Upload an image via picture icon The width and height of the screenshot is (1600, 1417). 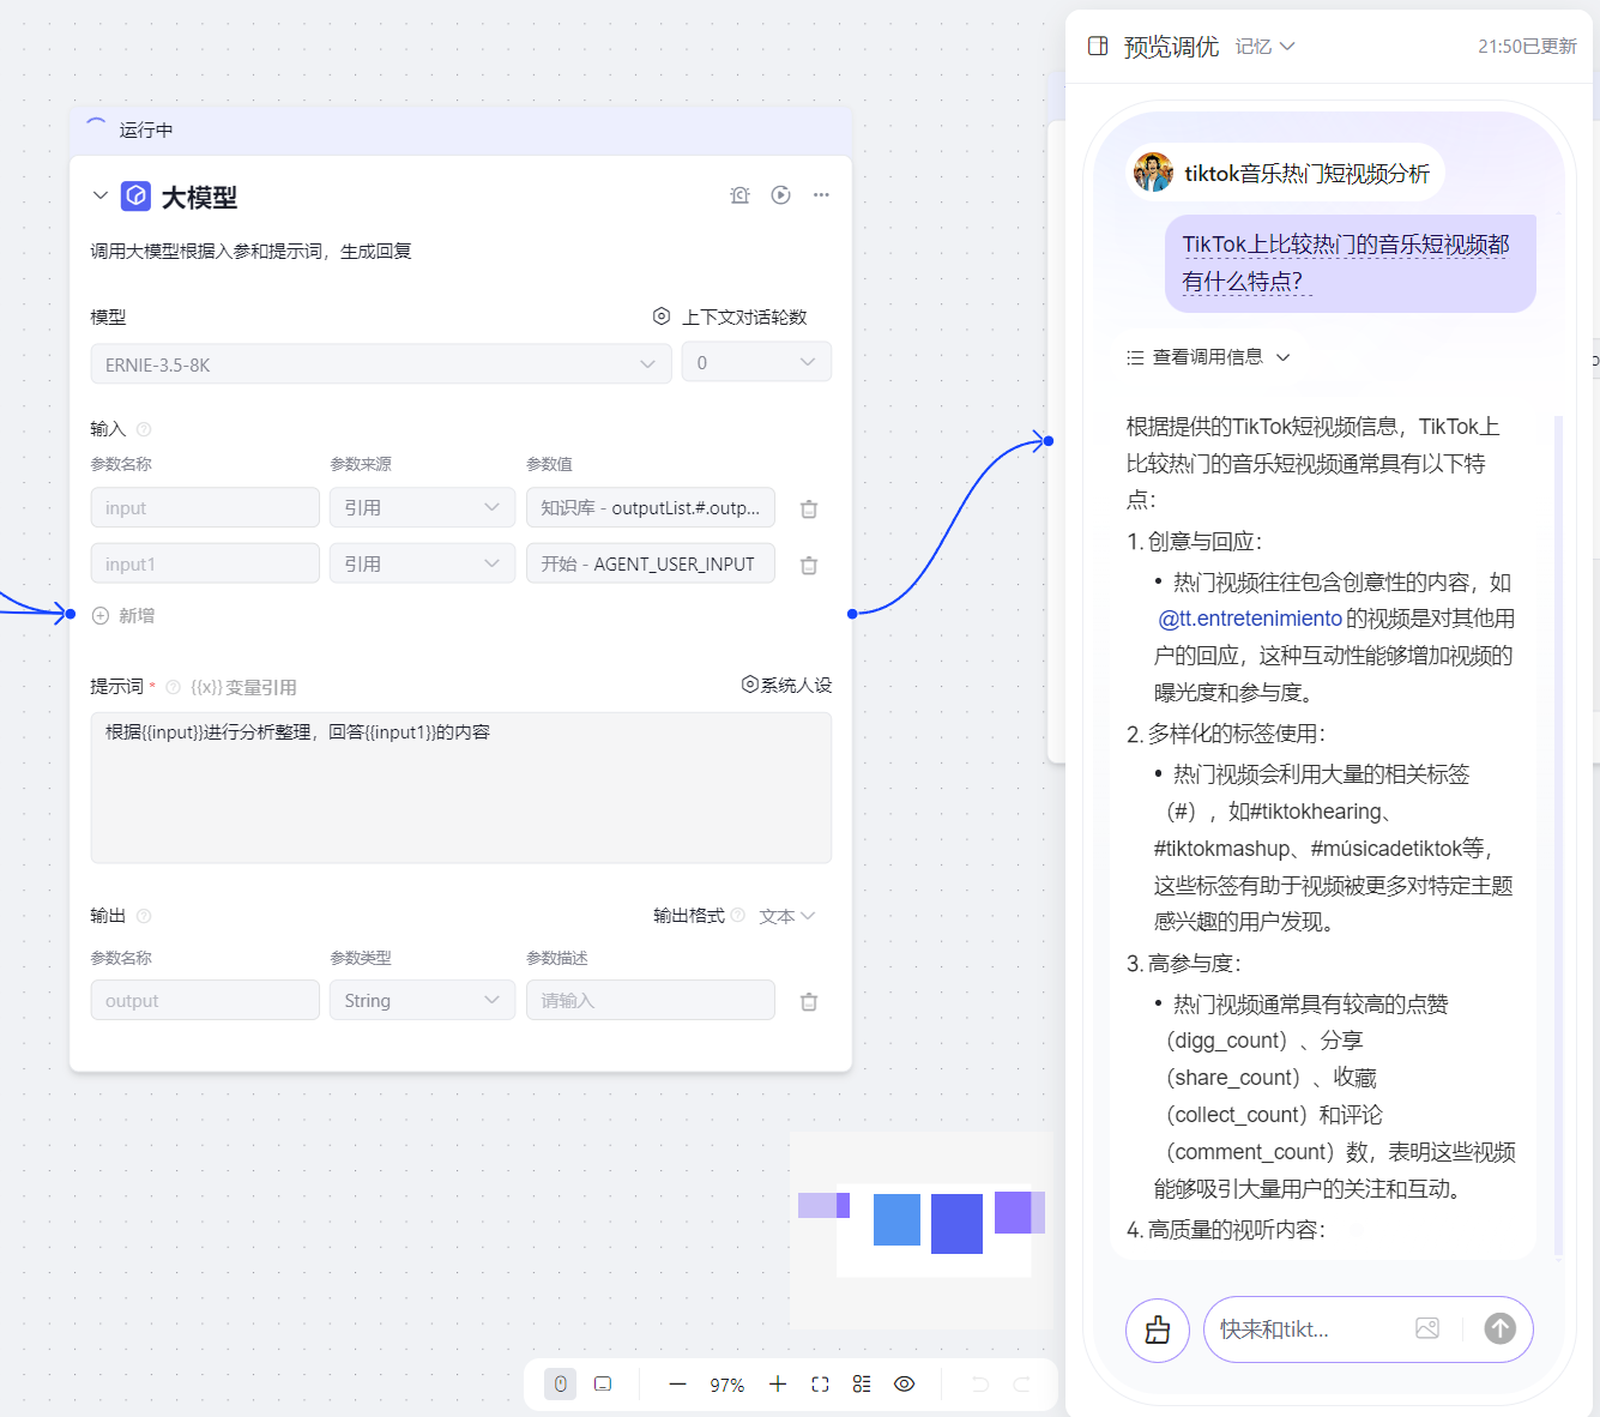(1427, 1329)
